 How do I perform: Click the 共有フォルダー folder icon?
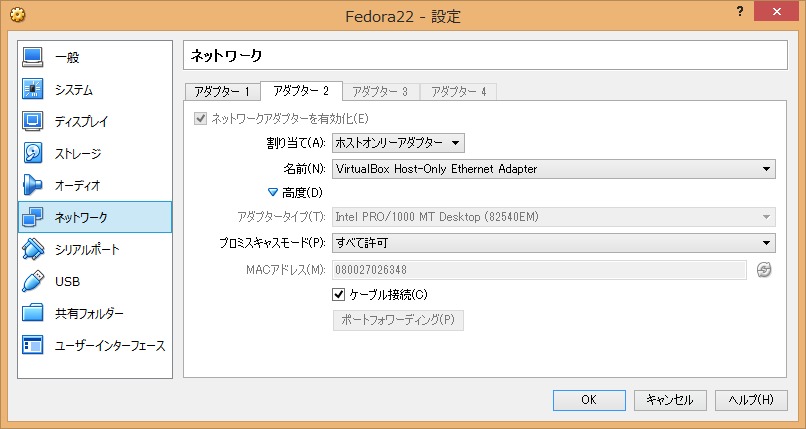pos(32,313)
